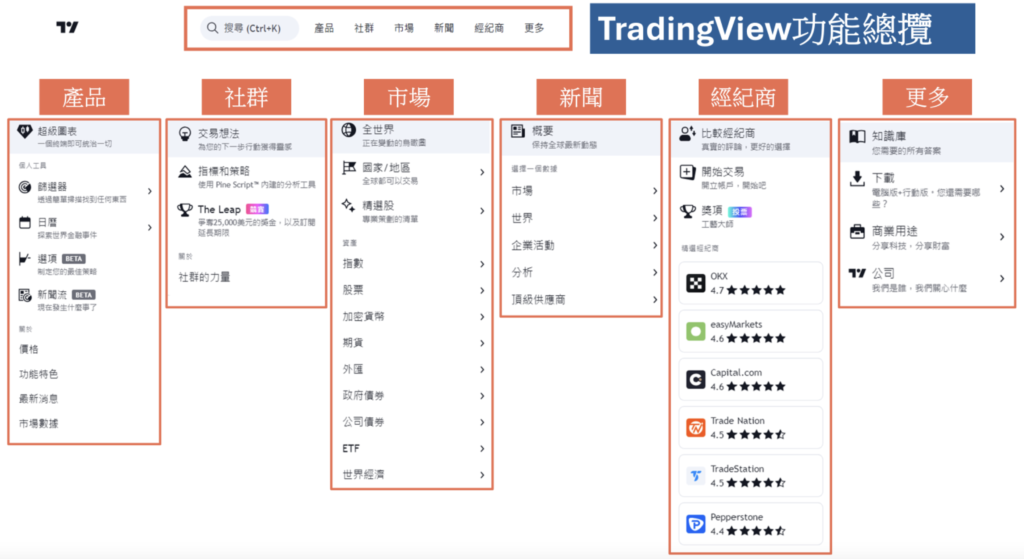
Task: Expand the 篩選器 submenu arrow
Action: click(x=150, y=191)
